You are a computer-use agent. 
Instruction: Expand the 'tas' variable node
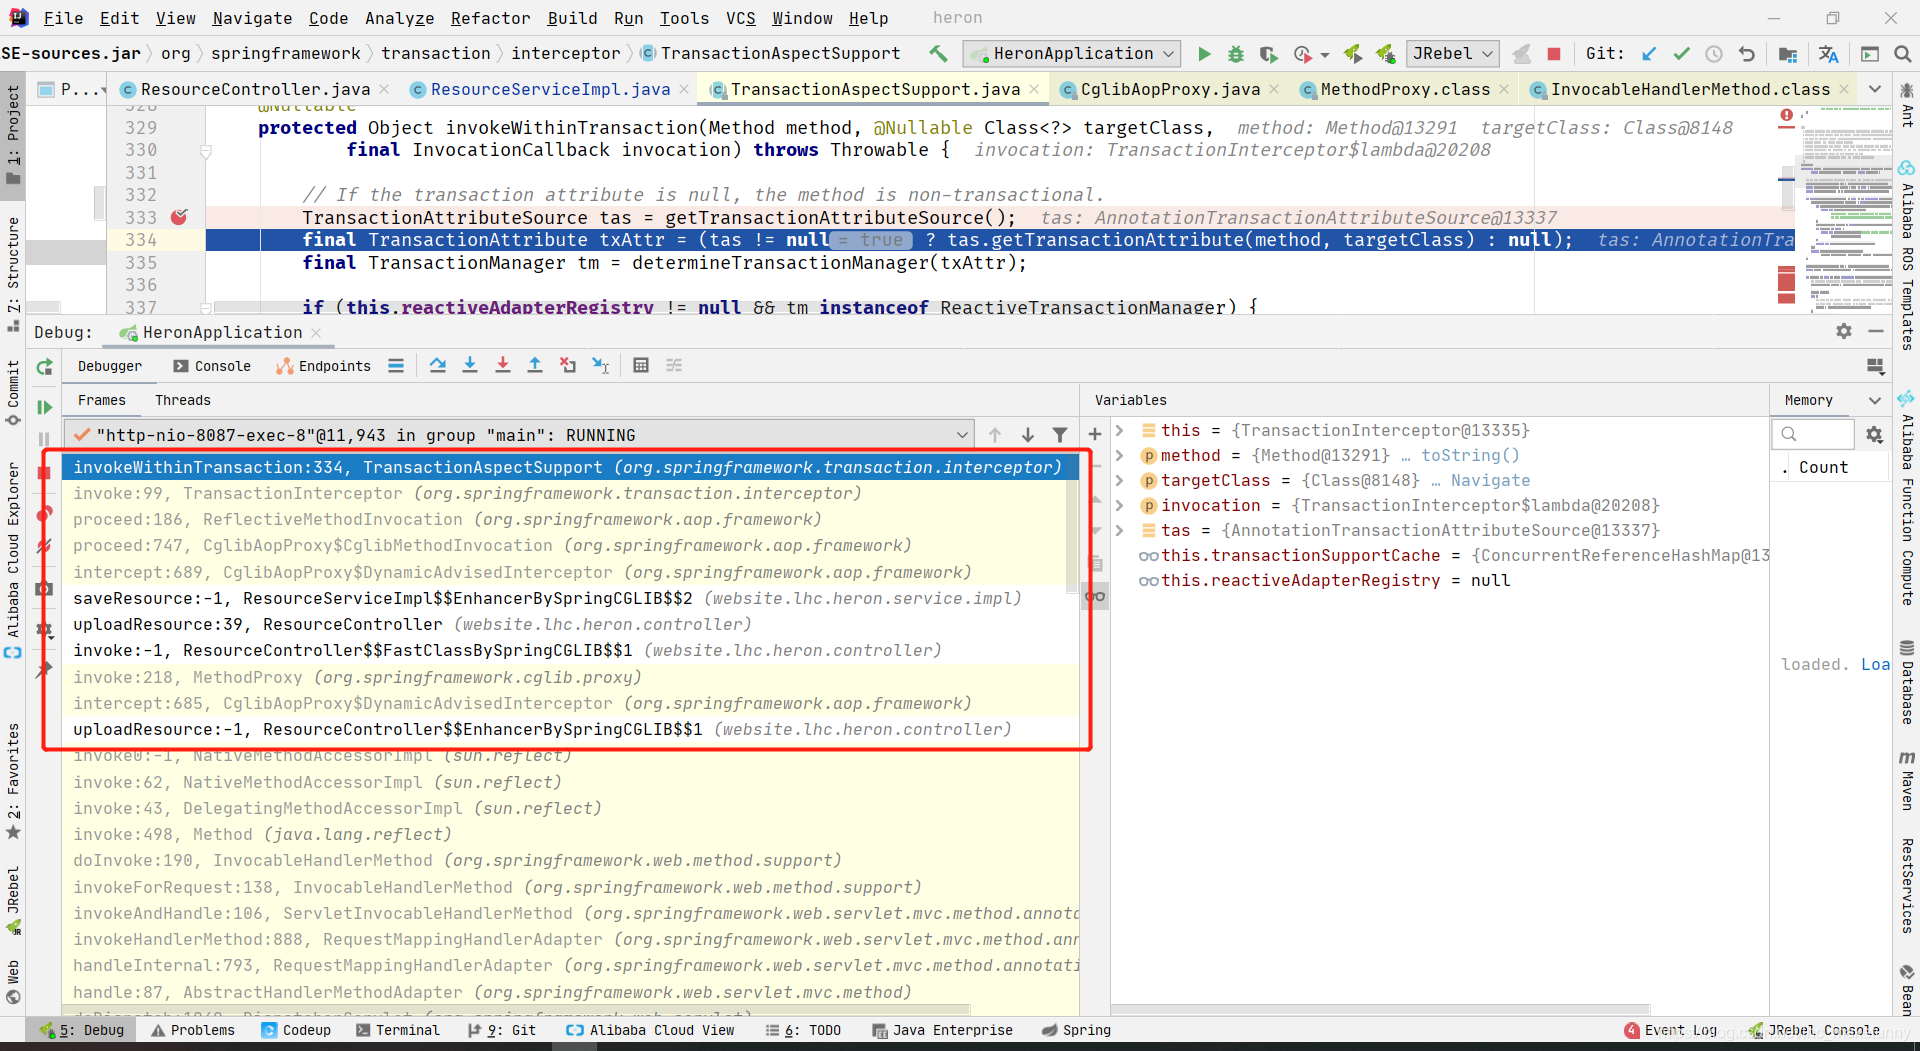coord(1121,530)
